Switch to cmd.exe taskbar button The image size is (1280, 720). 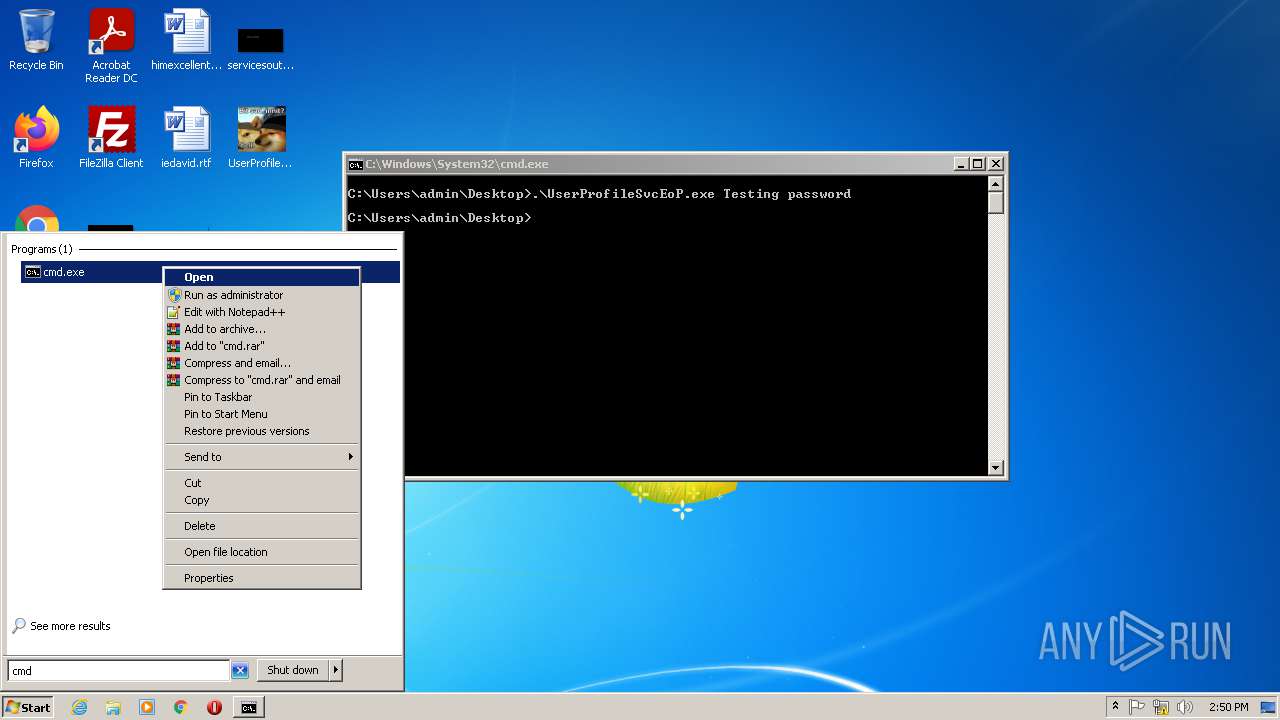pos(248,707)
